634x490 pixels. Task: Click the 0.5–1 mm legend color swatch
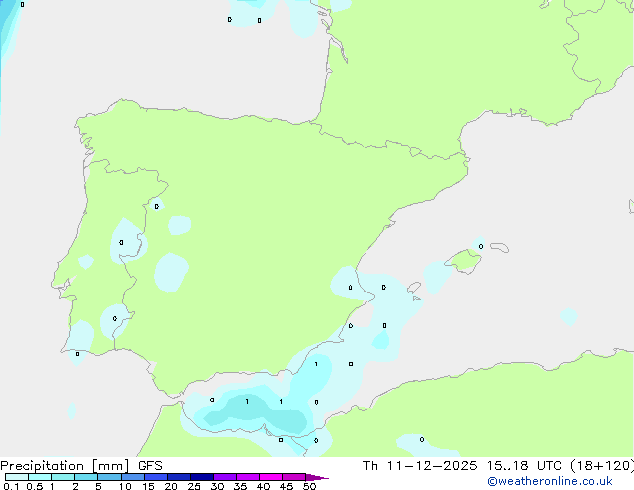[40, 477]
